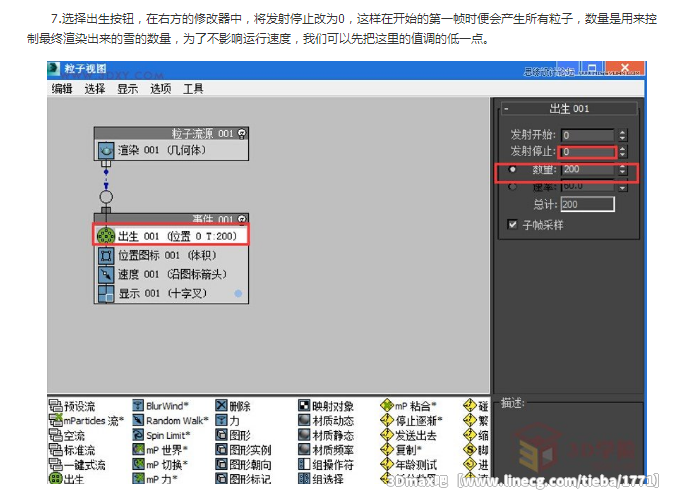This screenshot has height=500, width=699.
Task: Select the mP 世界 operator icon
Action: 138,450
